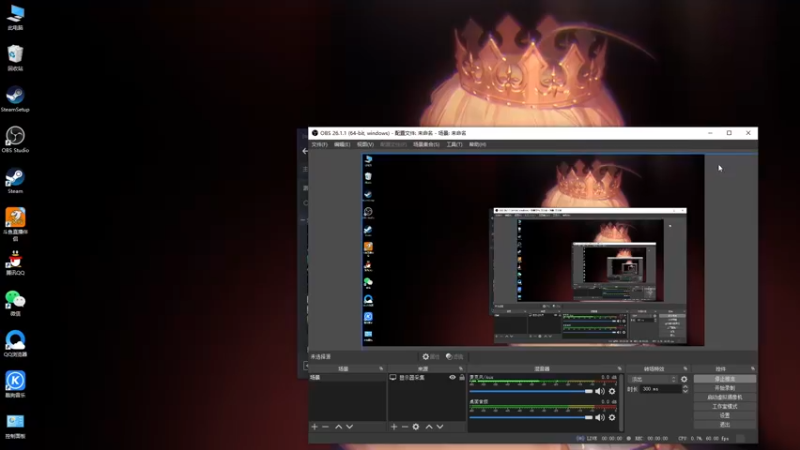
Task: Click the 开始录制 start recording button
Action: [x=724, y=388]
